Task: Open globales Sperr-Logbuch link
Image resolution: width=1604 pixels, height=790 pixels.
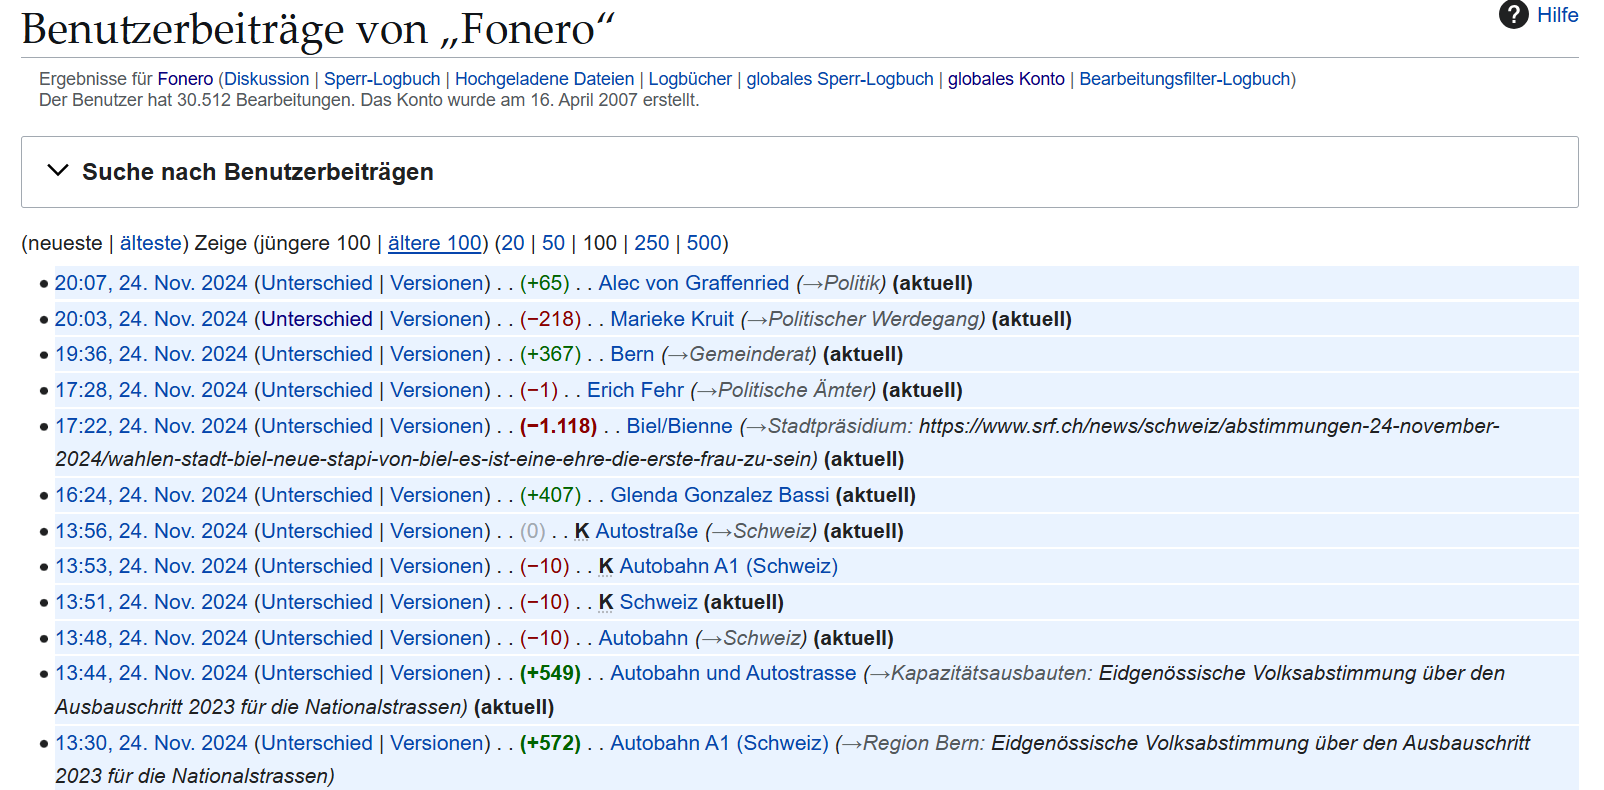Action: click(840, 79)
